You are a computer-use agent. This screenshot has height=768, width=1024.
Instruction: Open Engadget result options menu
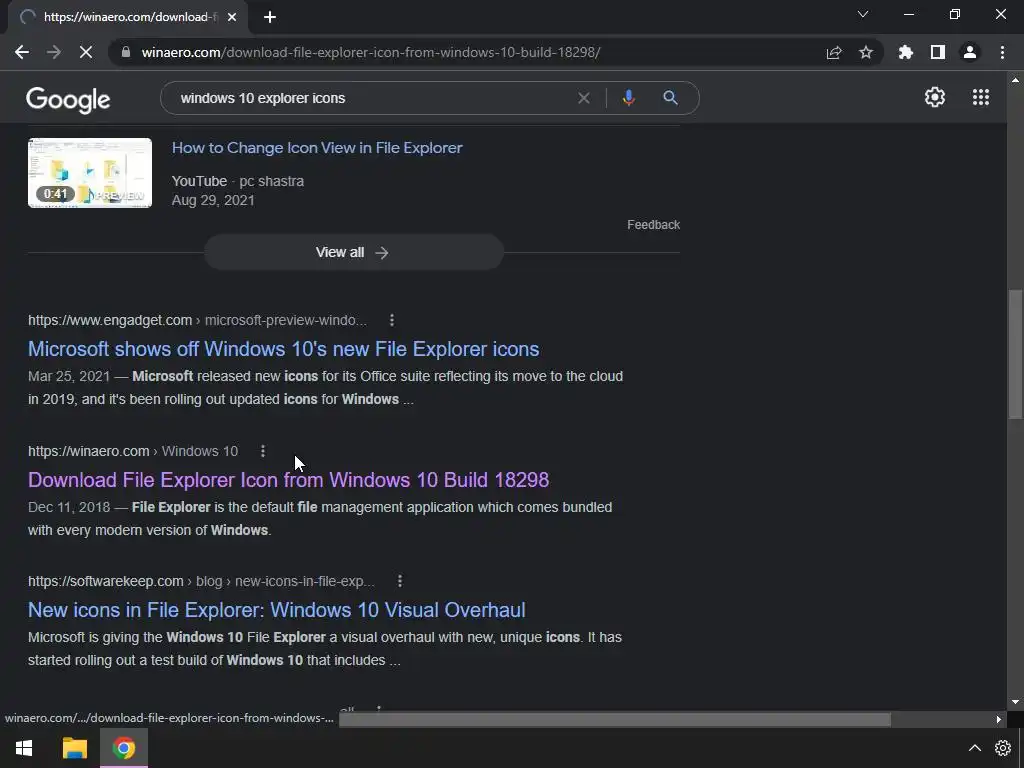click(x=392, y=320)
